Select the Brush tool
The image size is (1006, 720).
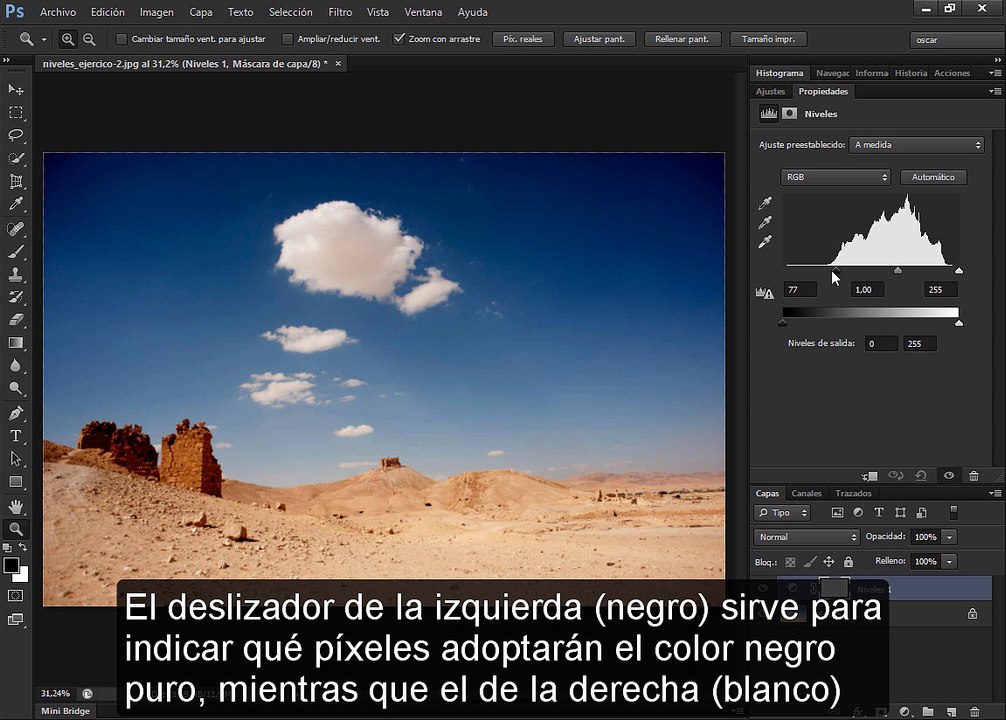[x=16, y=252]
